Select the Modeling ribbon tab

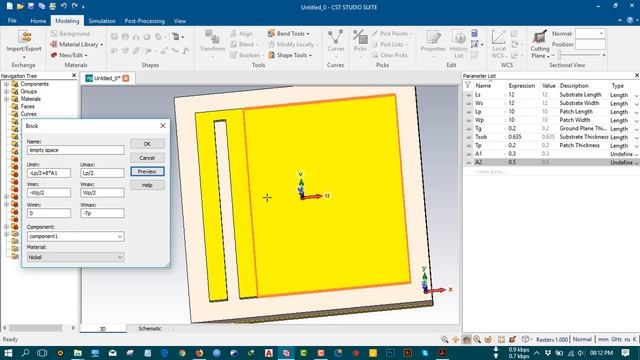[67, 21]
